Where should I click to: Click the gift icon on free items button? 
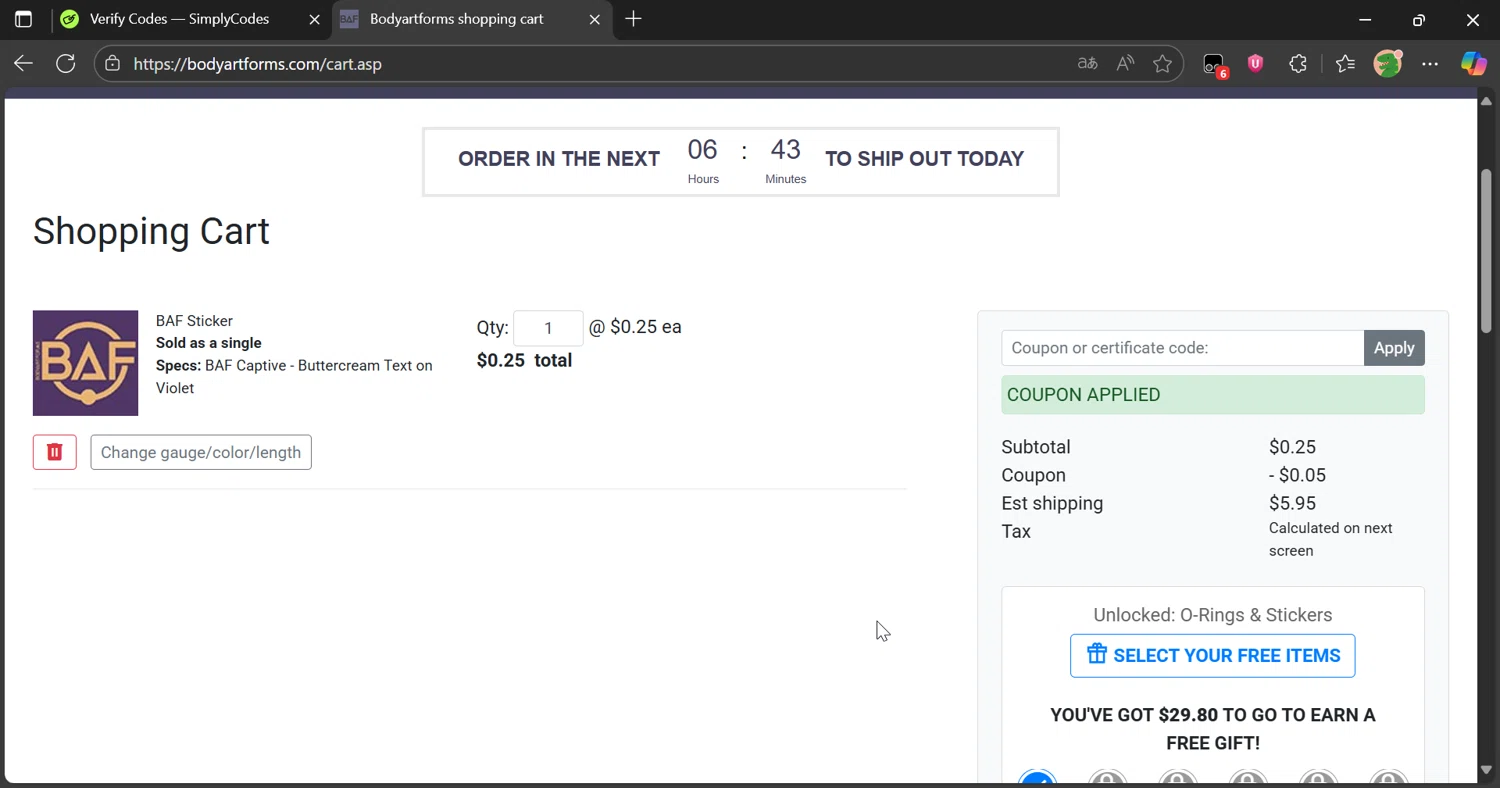pyautogui.click(x=1097, y=654)
